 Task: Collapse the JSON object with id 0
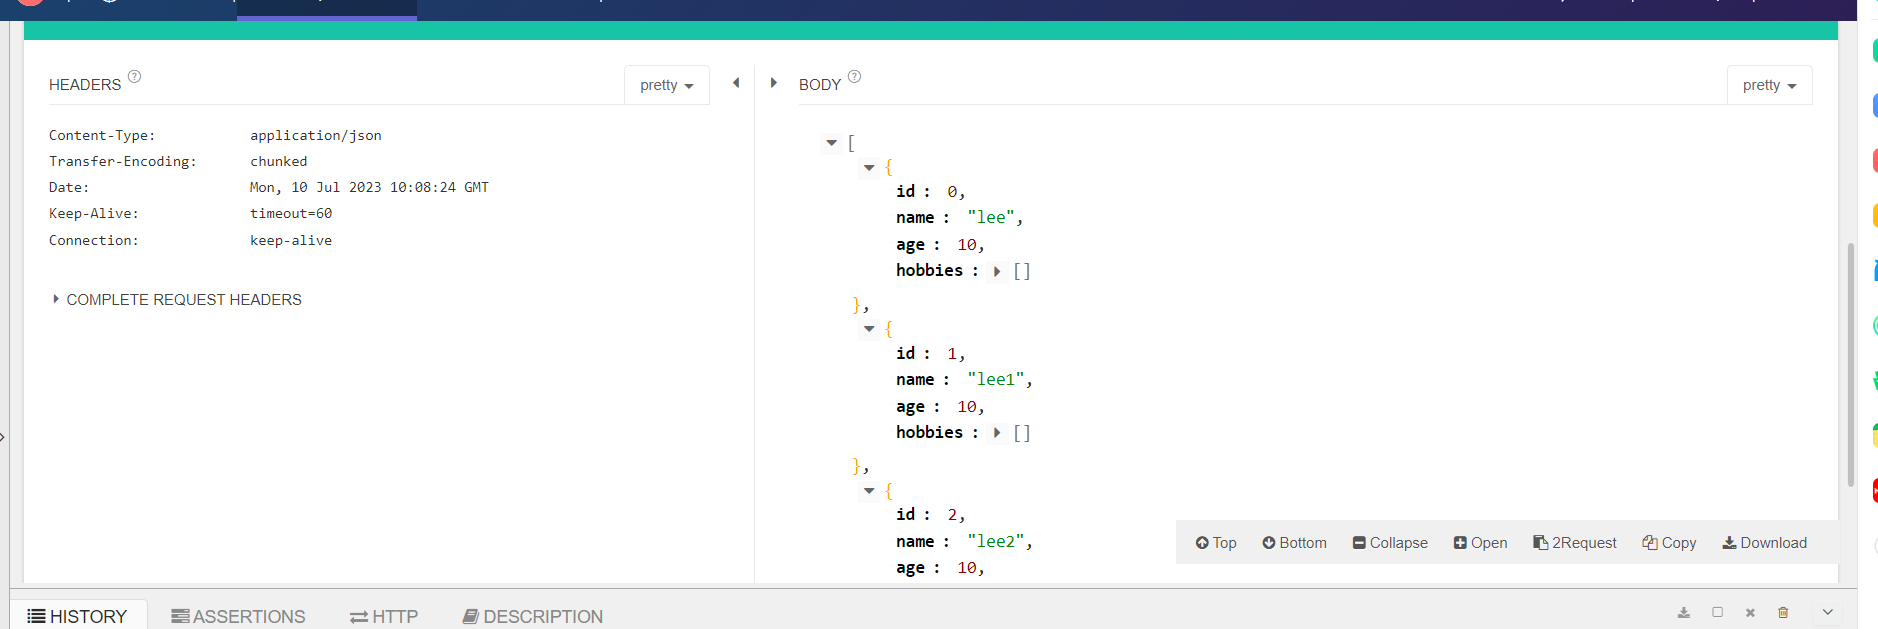[x=869, y=168]
